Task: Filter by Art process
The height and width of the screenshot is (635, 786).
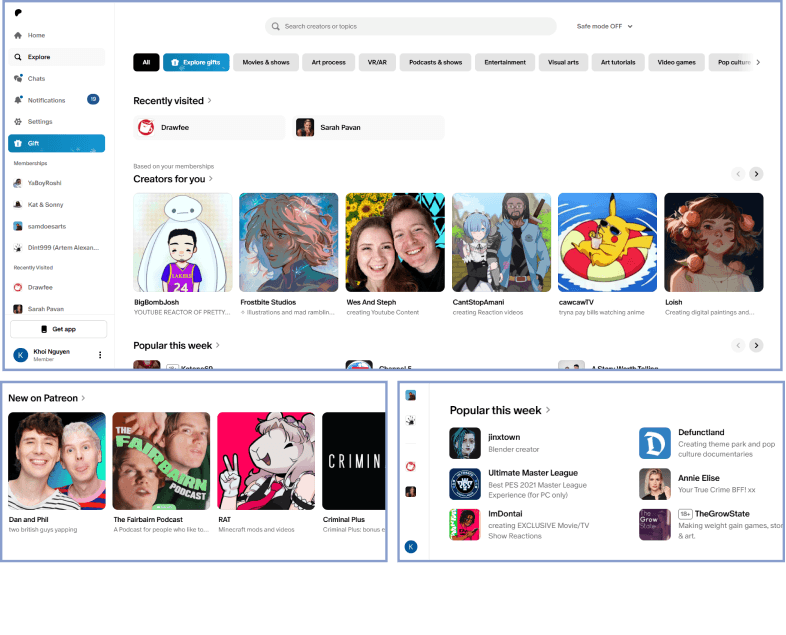Action: coord(329,63)
